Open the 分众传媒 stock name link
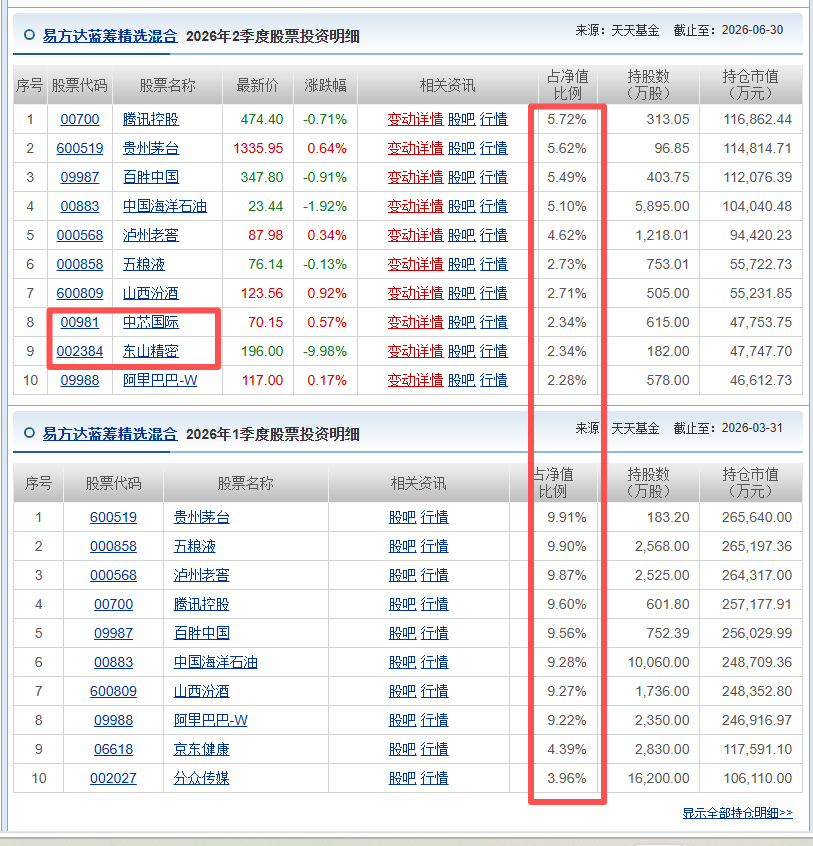 [201, 779]
